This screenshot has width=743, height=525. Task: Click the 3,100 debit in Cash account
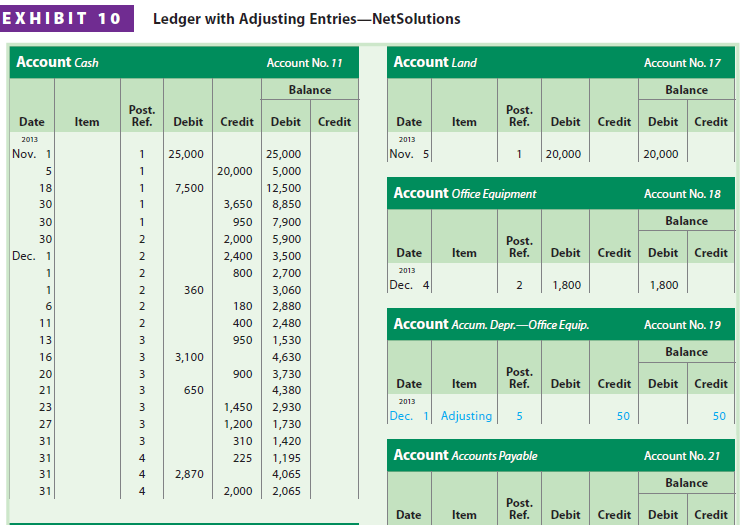click(x=188, y=356)
